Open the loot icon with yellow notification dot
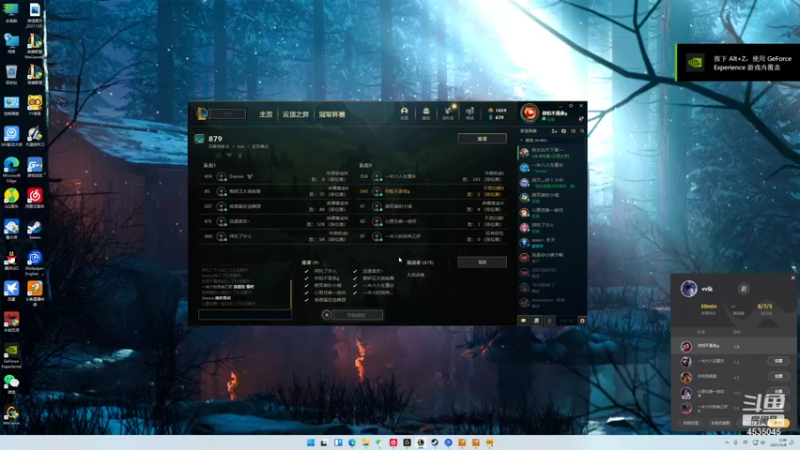The image size is (800, 450). [448, 111]
